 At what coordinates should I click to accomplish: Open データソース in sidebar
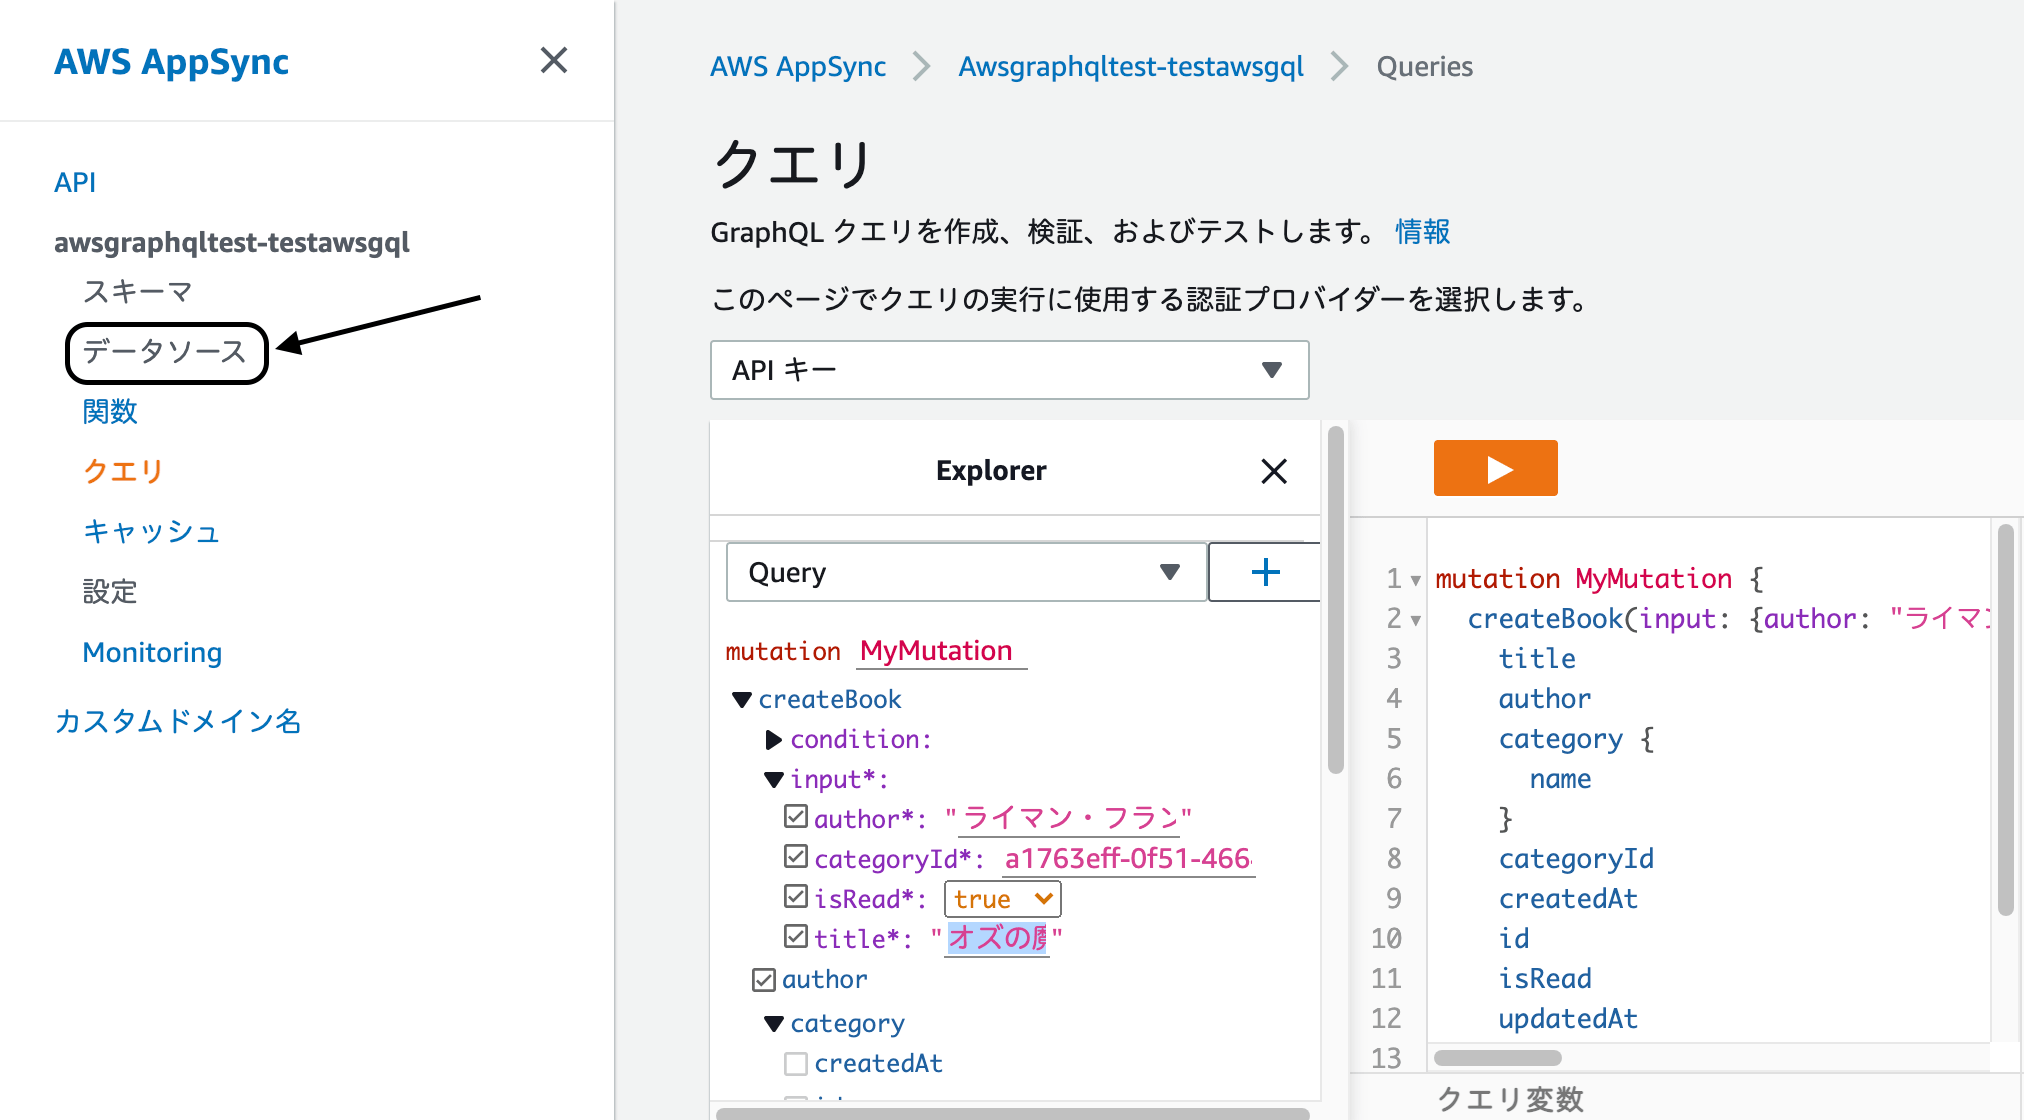tap(165, 352)
